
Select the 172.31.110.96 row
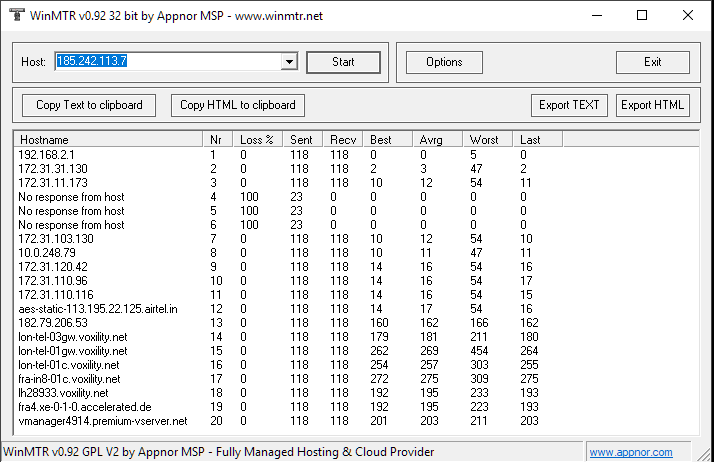pos(289,281)
